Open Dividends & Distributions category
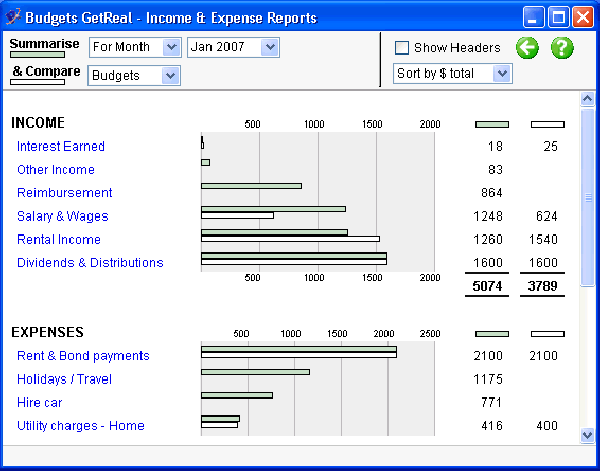The width and height of the screenshot is (600, 471). click(90, 263)
